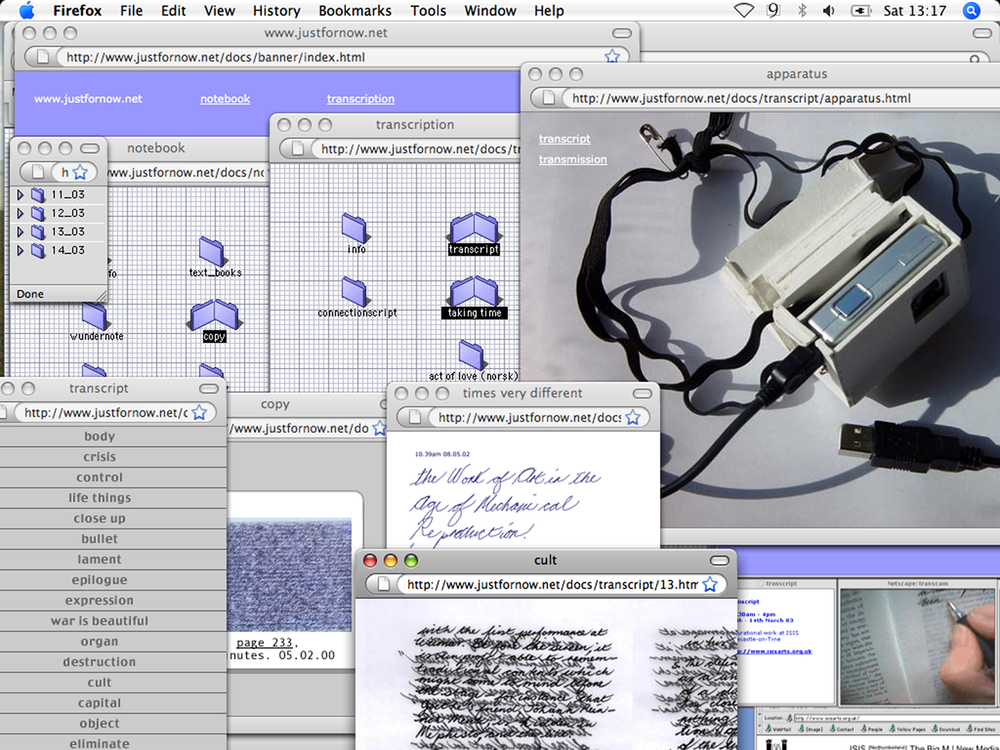Click the battery status icon
The image size is (1000, 750).
pyautogui.click(x=861, y=11)
